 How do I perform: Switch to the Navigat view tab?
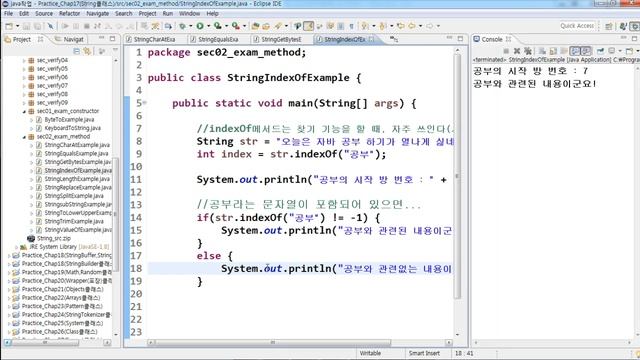click(69, 39)
